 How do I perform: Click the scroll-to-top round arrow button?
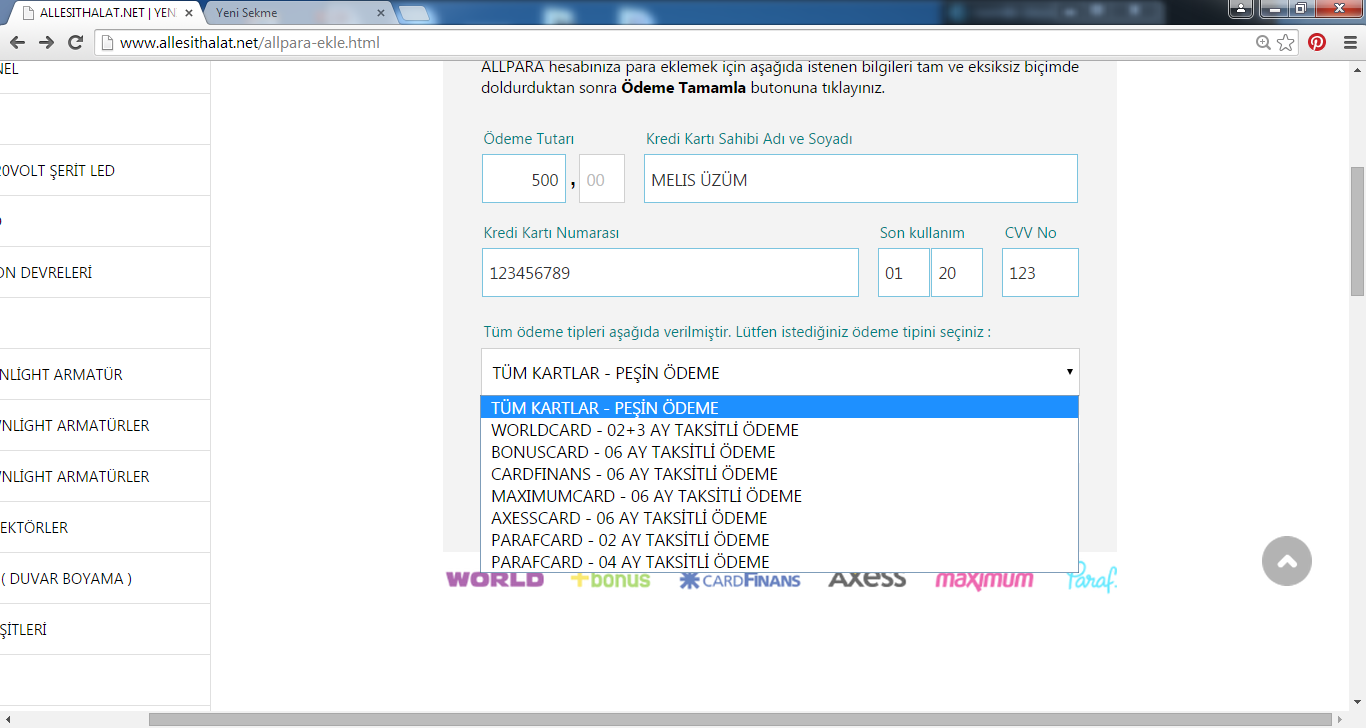1286,561
